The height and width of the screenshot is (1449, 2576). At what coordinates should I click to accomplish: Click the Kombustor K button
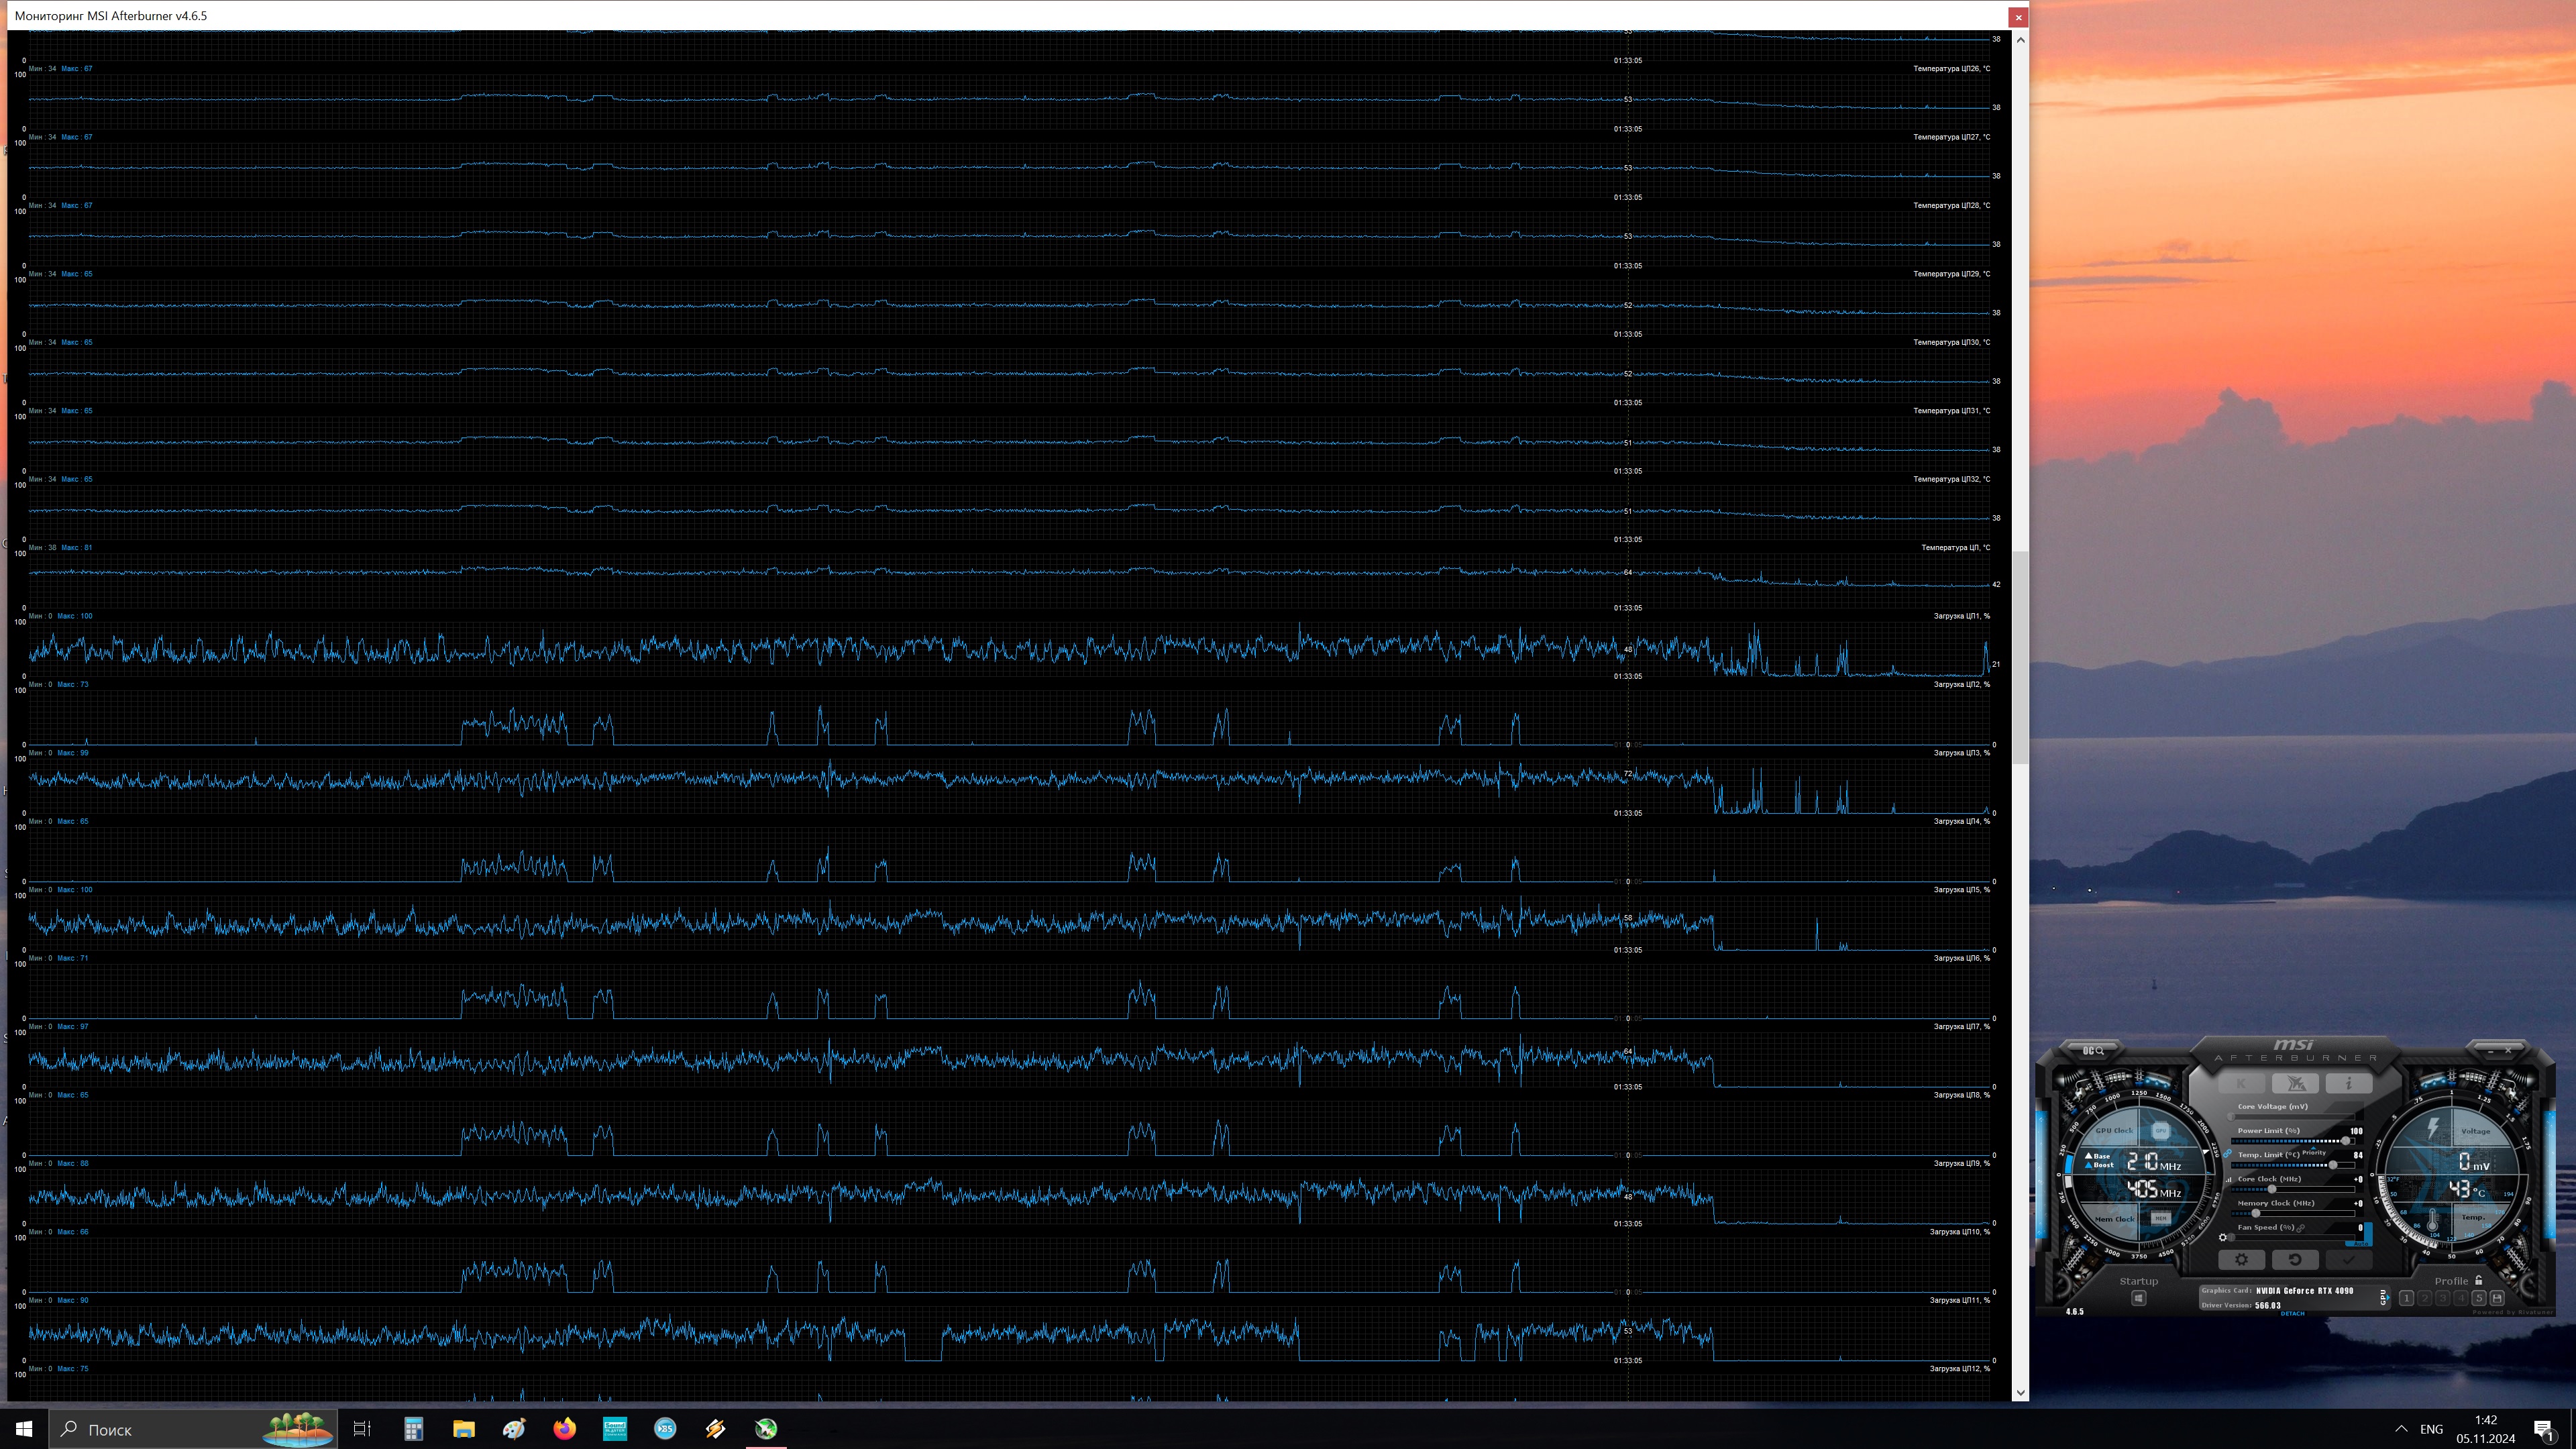pyautogui.click(x=2241, y=1084)
